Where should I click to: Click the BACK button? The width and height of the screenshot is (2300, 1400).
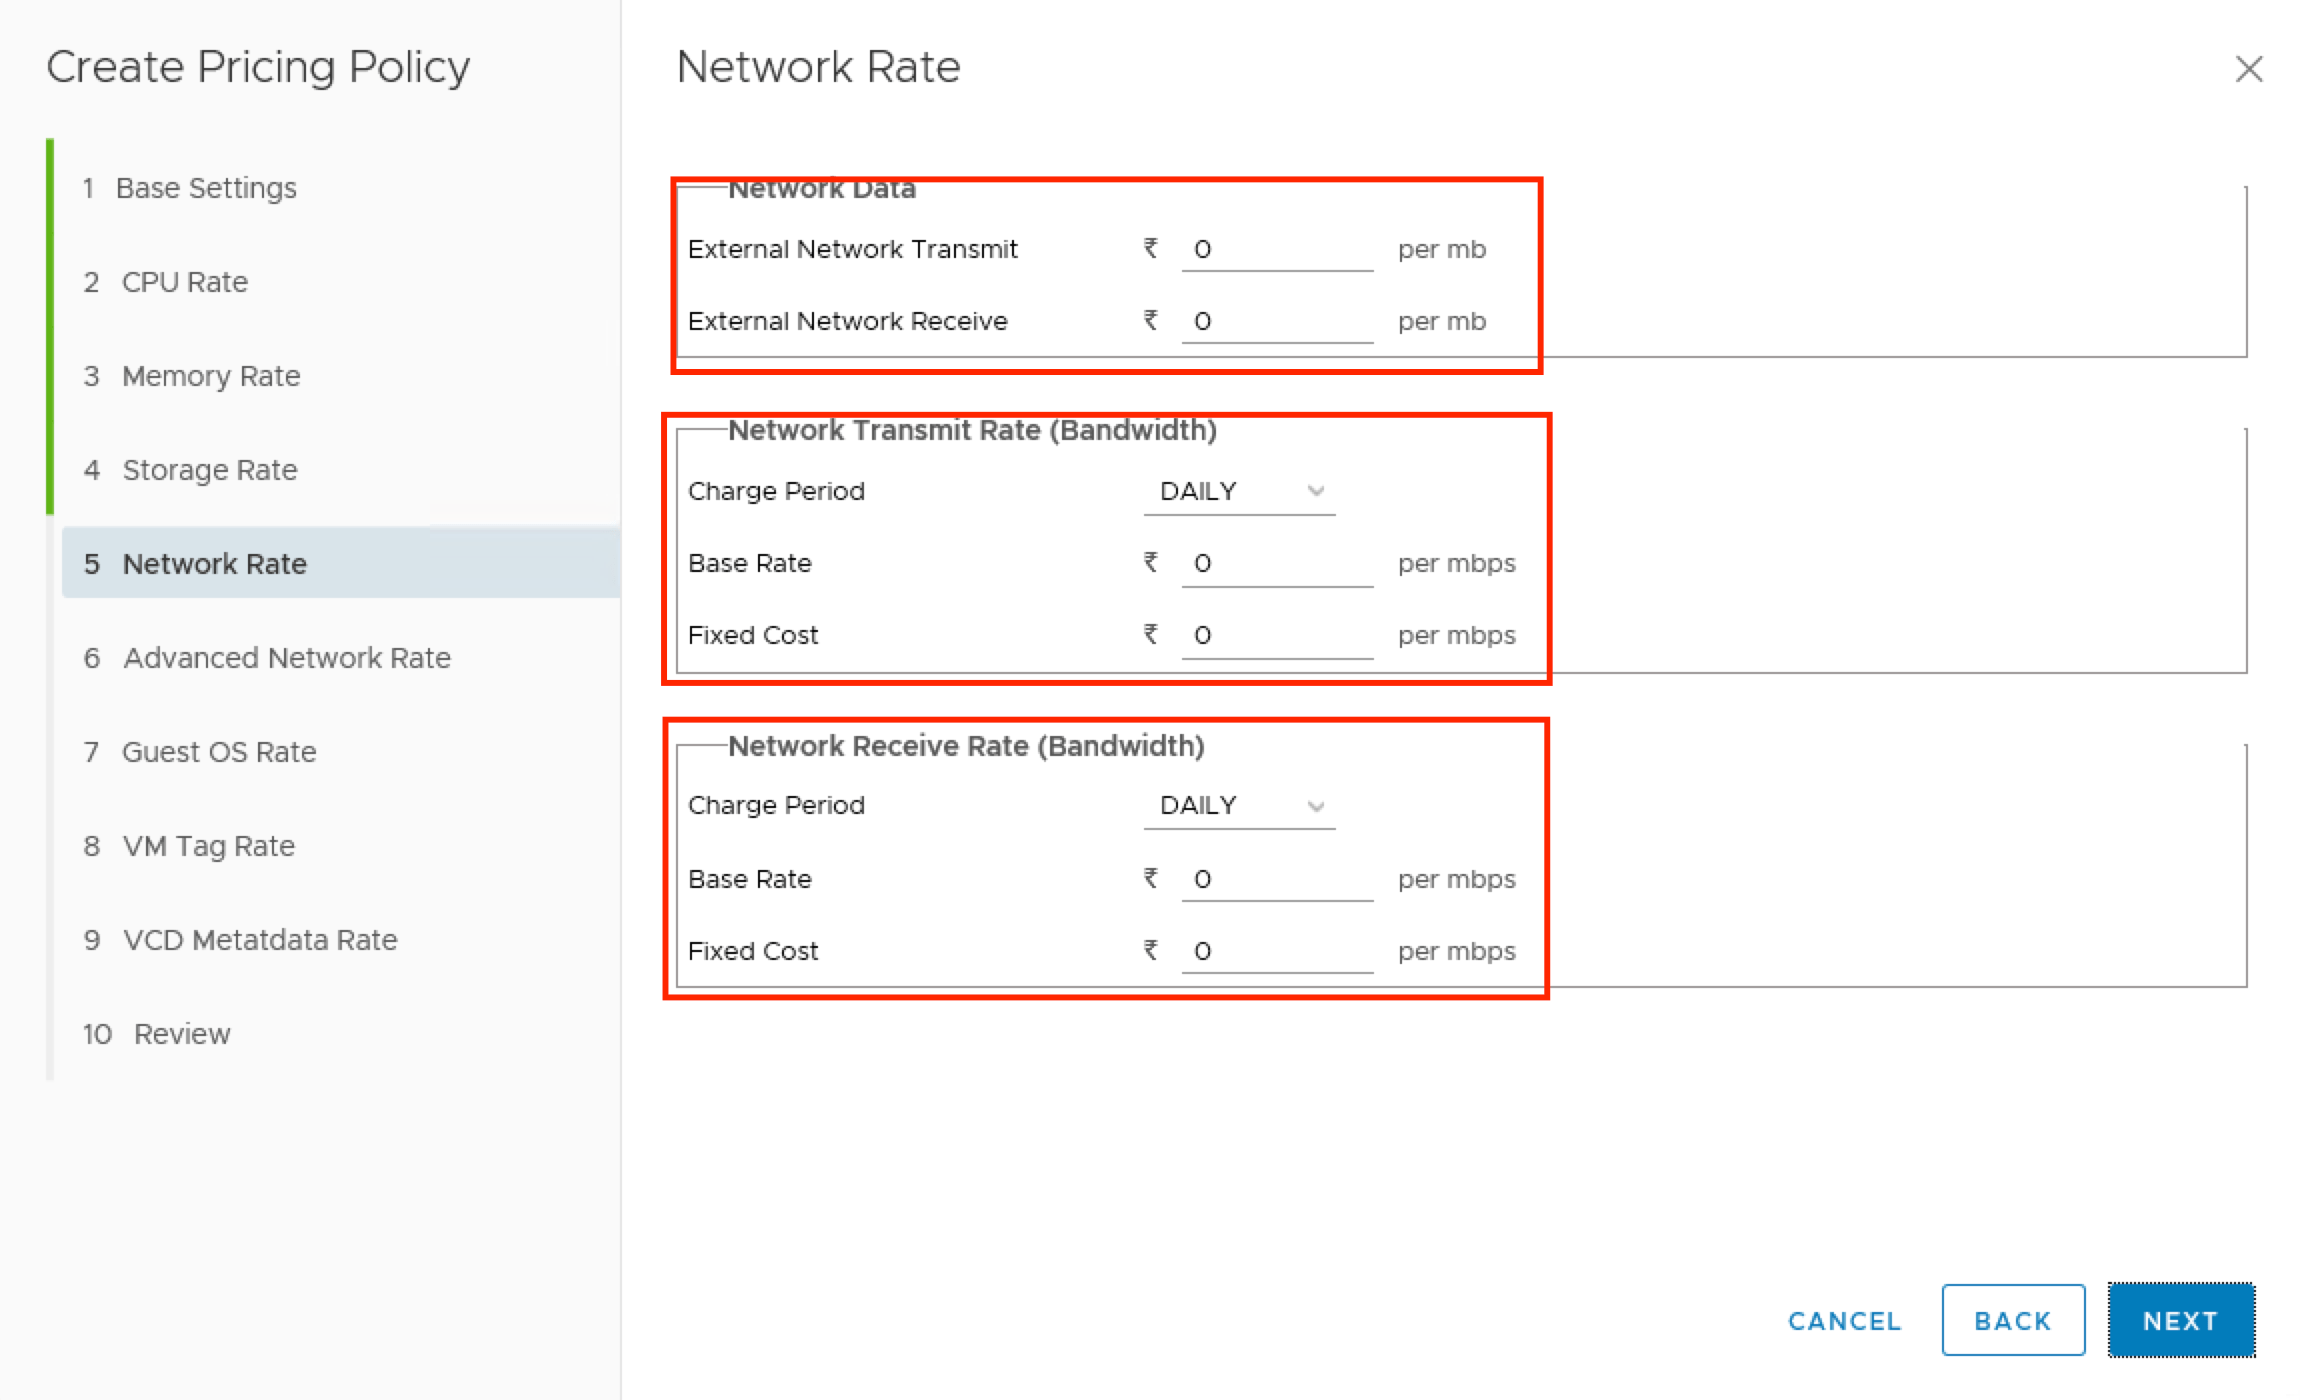2012,1321
